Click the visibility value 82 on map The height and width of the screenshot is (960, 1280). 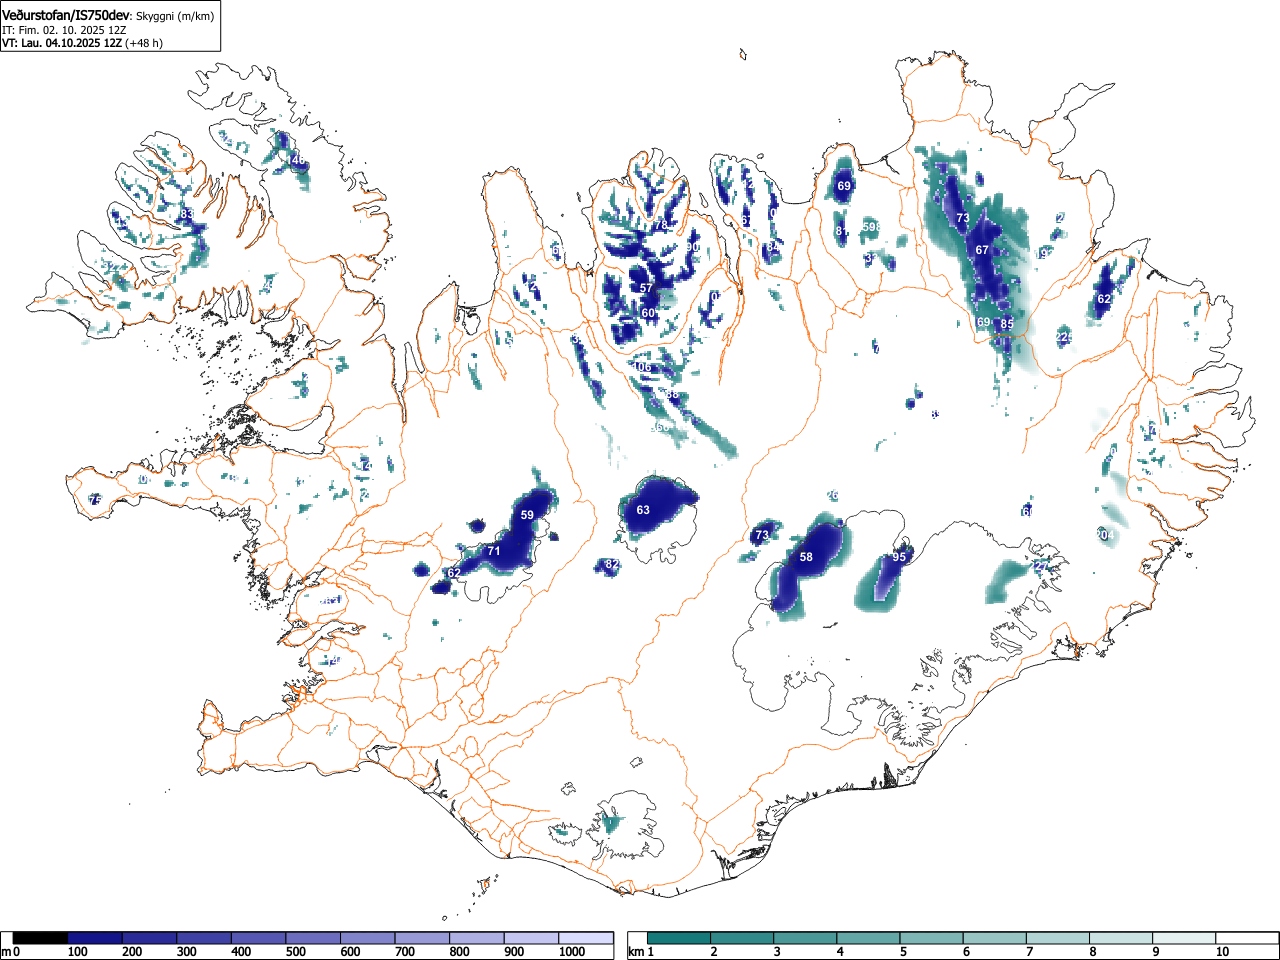[x=612, y=565]
